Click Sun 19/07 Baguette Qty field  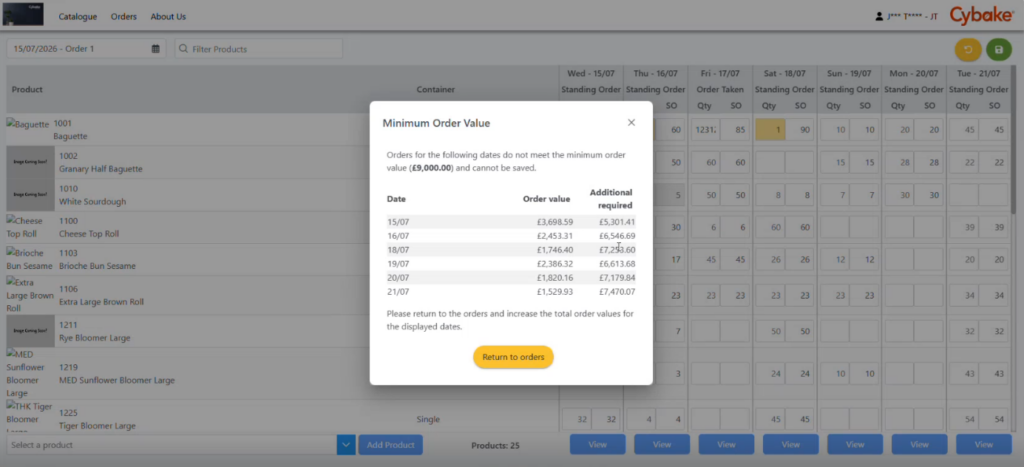pyautogui.click(x=835, y=130)
